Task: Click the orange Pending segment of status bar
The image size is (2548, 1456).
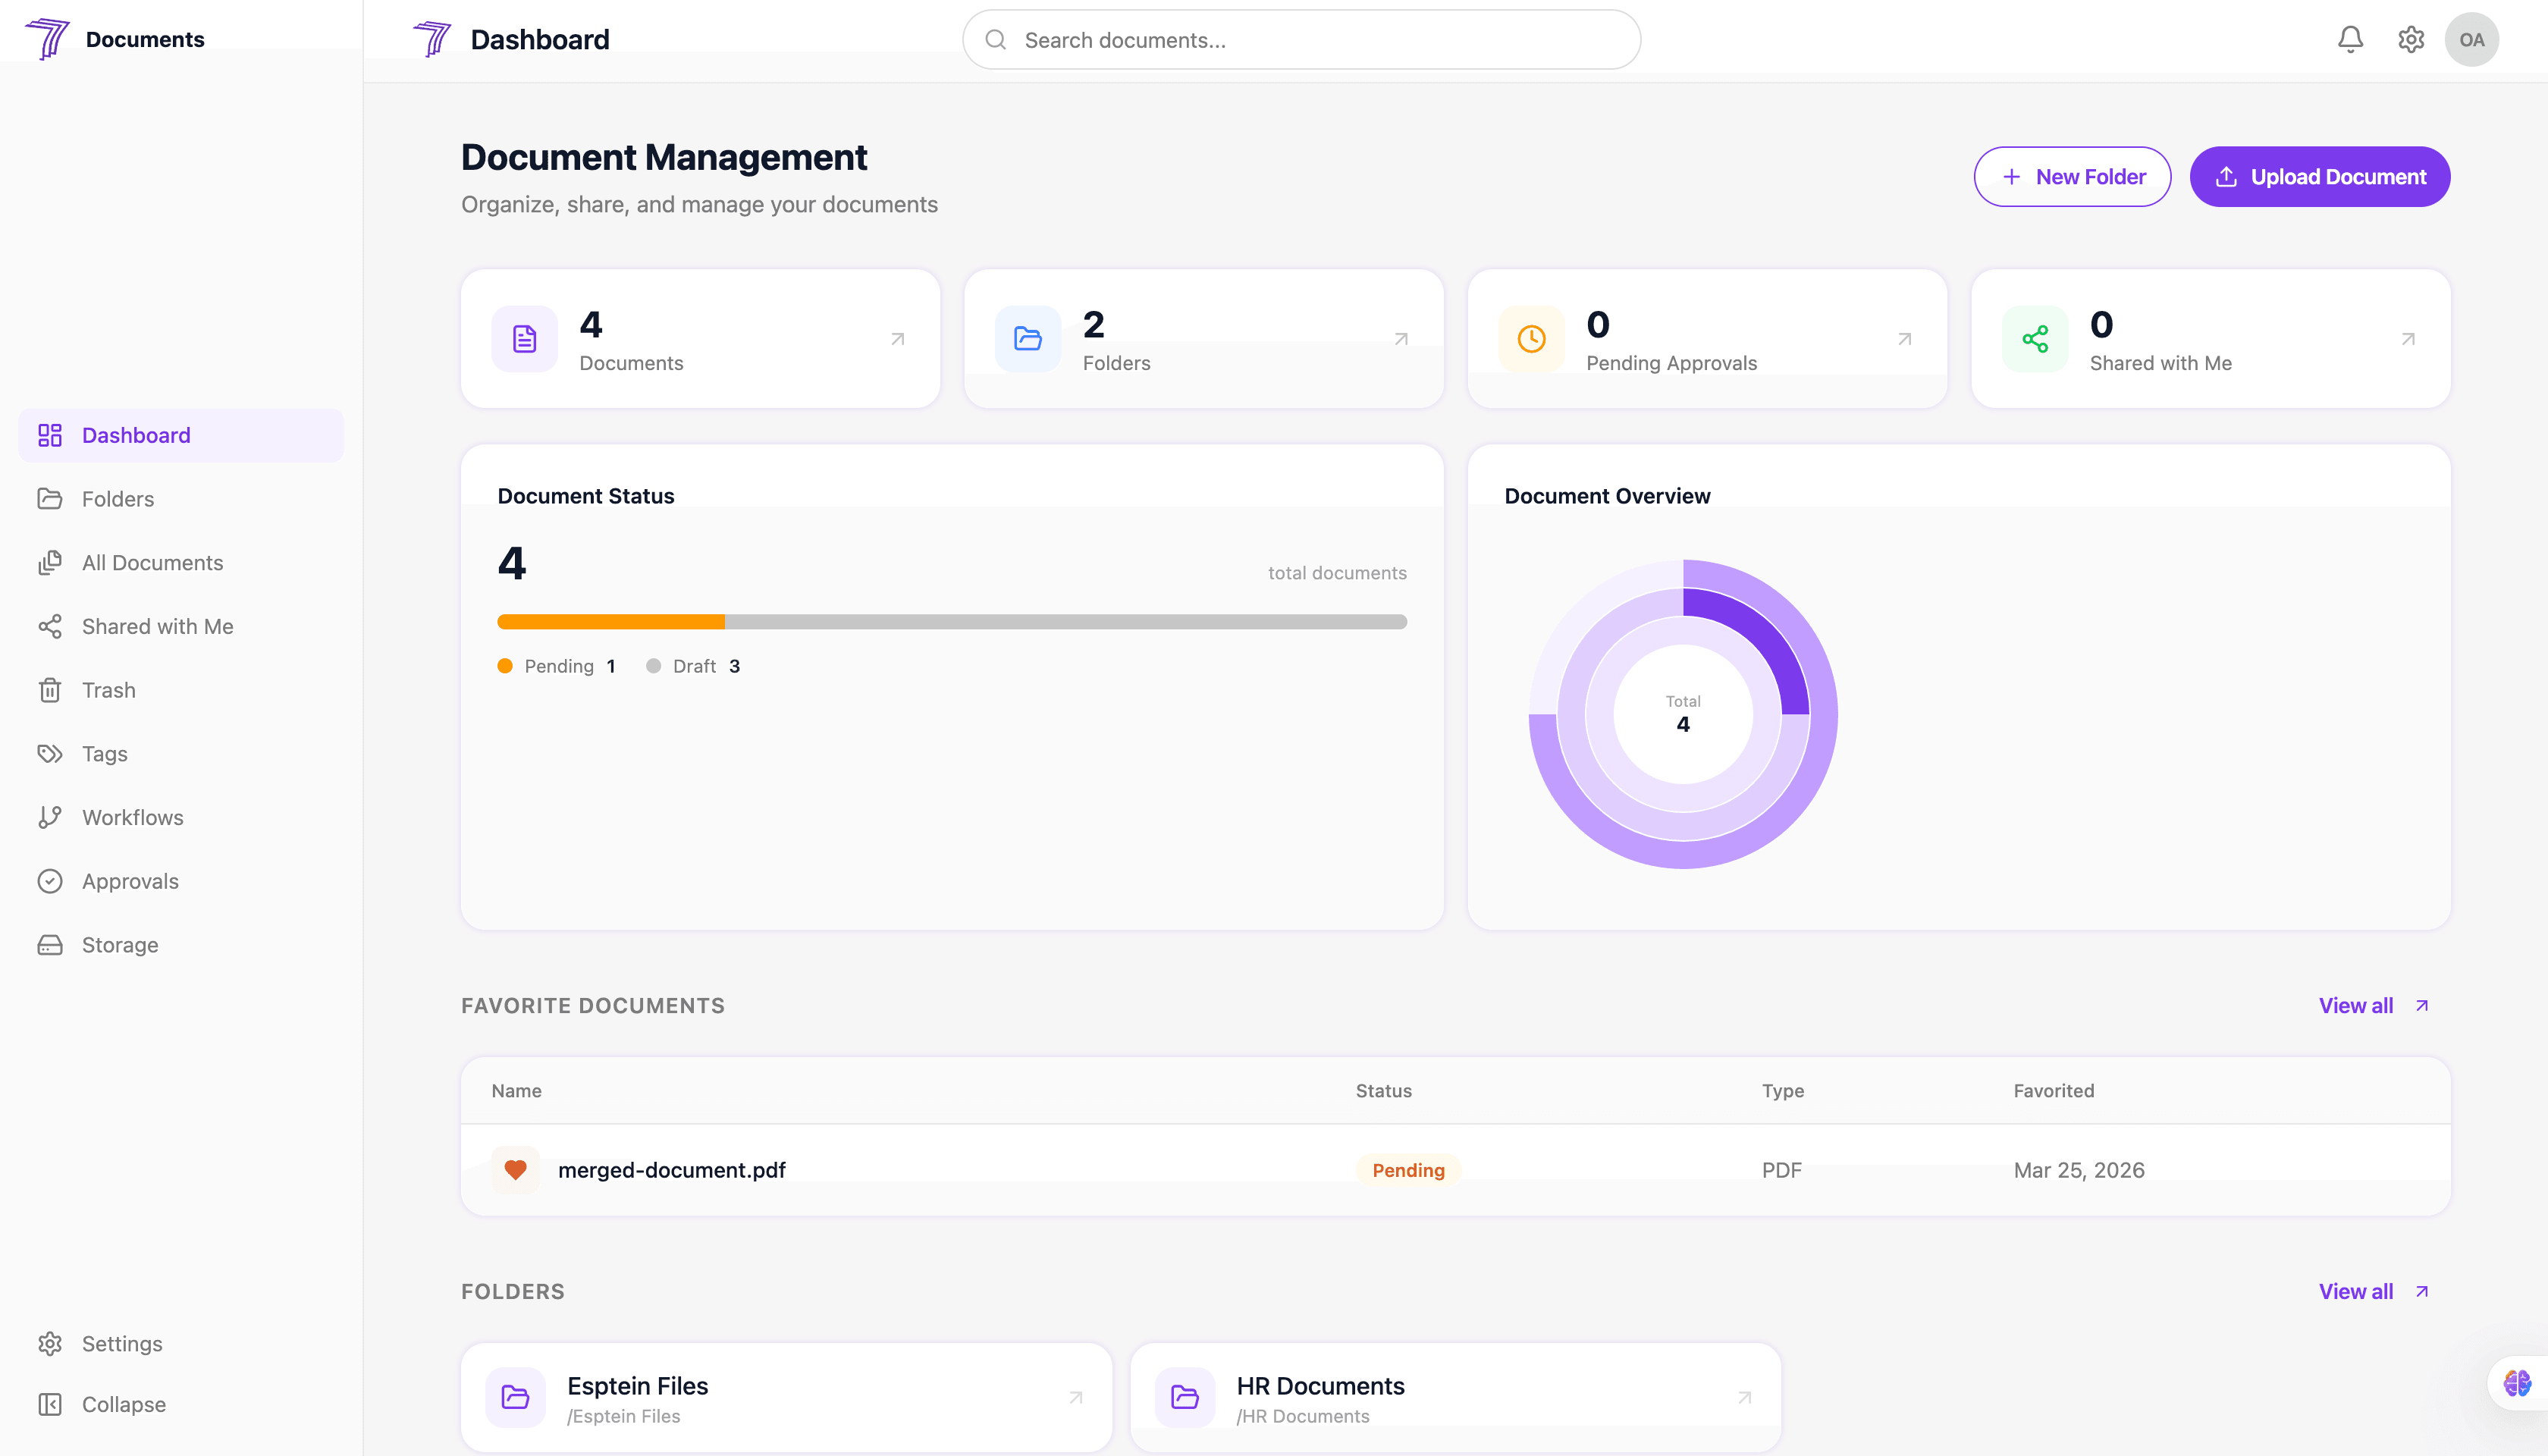Action: click(x=611, y=622)
